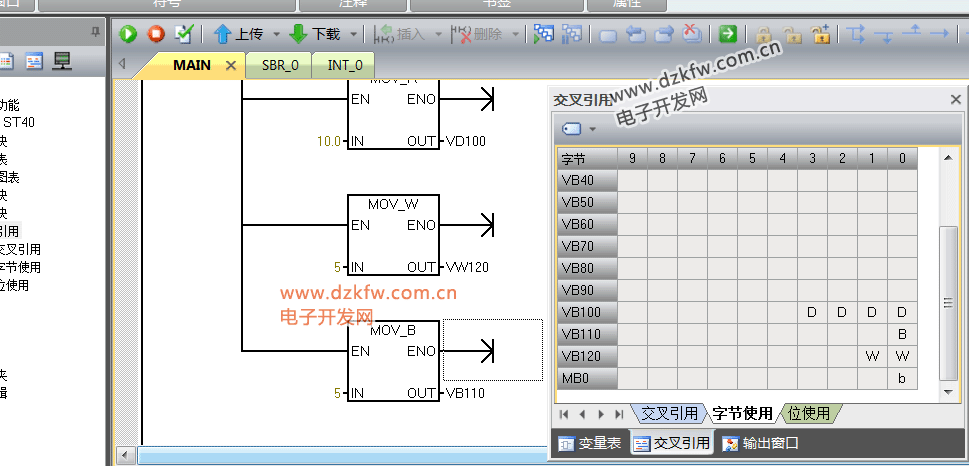Open the 下载 (Download) dropdown arrow

[x=353, y=34]
